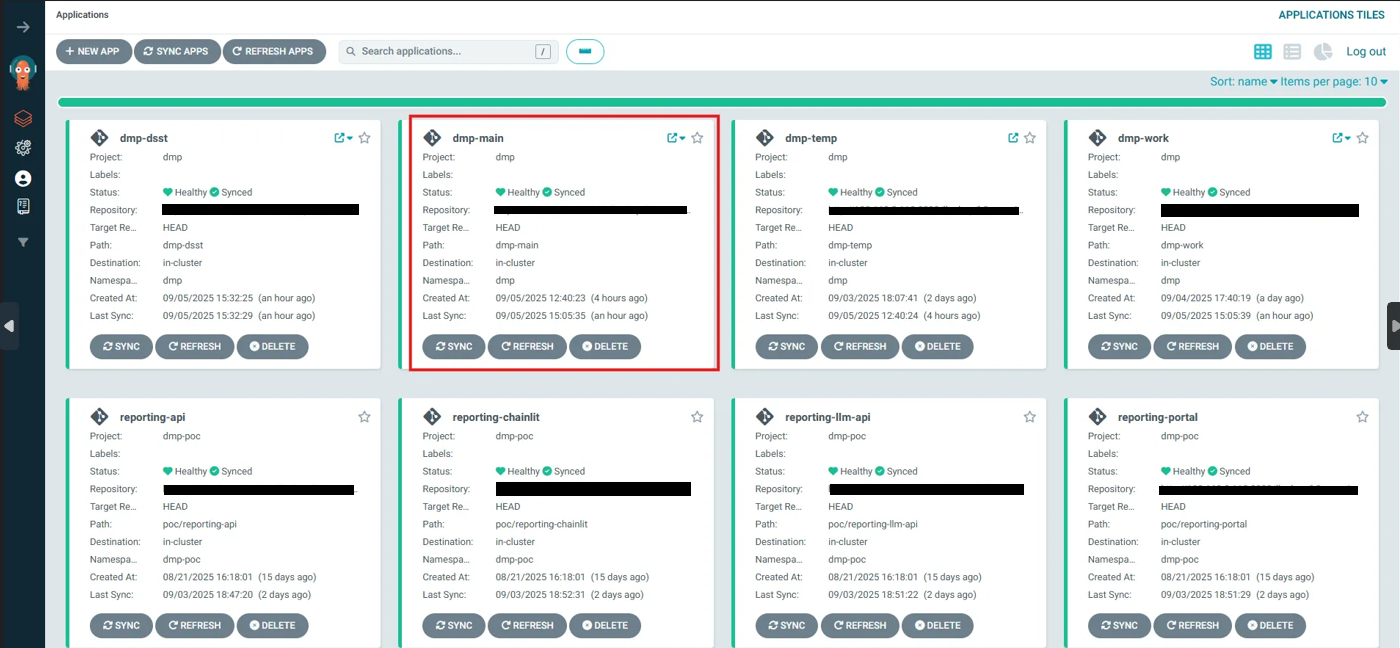1400x648 pixels.
Task: Click the Applications breadcrumb
Action: click(x=82, y=15)
